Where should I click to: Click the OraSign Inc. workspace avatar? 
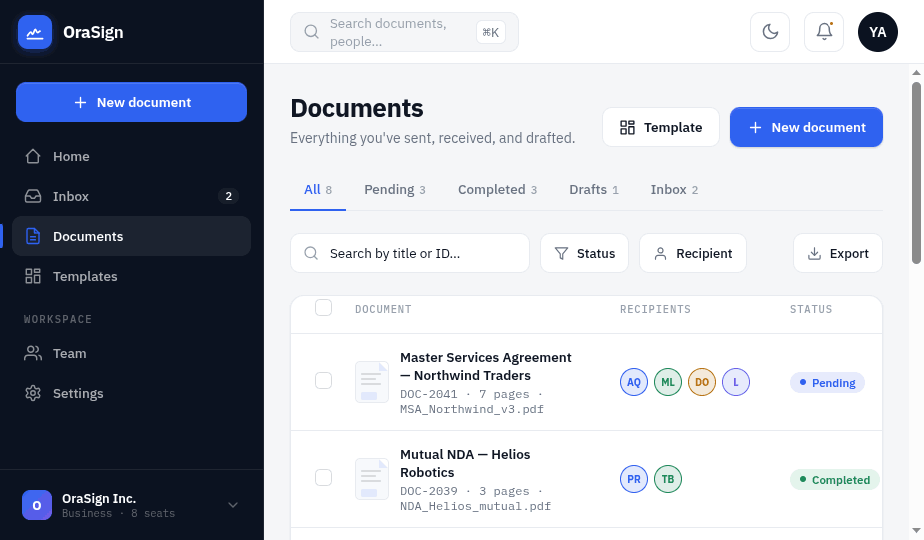[37, 505]
